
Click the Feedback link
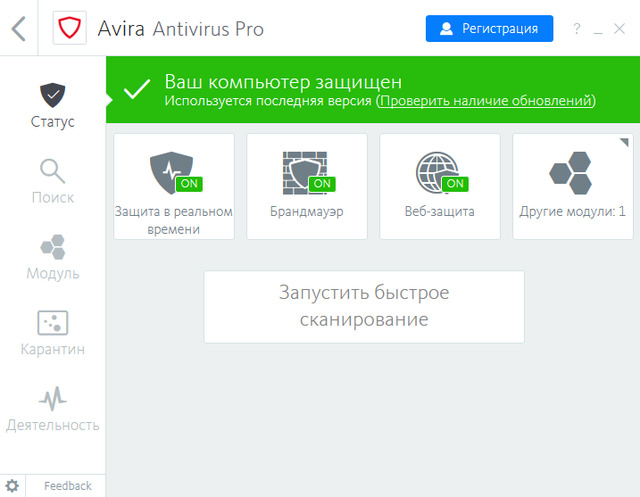click(x=68, y=486)
